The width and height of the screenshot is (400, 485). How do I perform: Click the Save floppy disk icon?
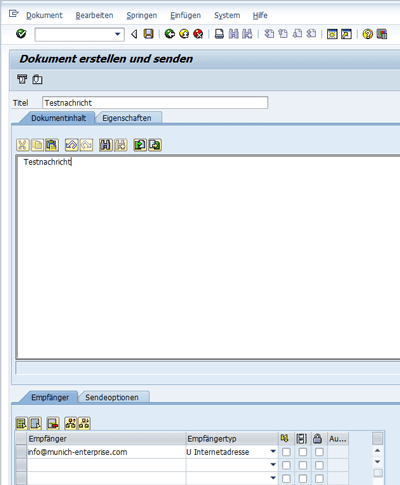[x=149, y=34]
